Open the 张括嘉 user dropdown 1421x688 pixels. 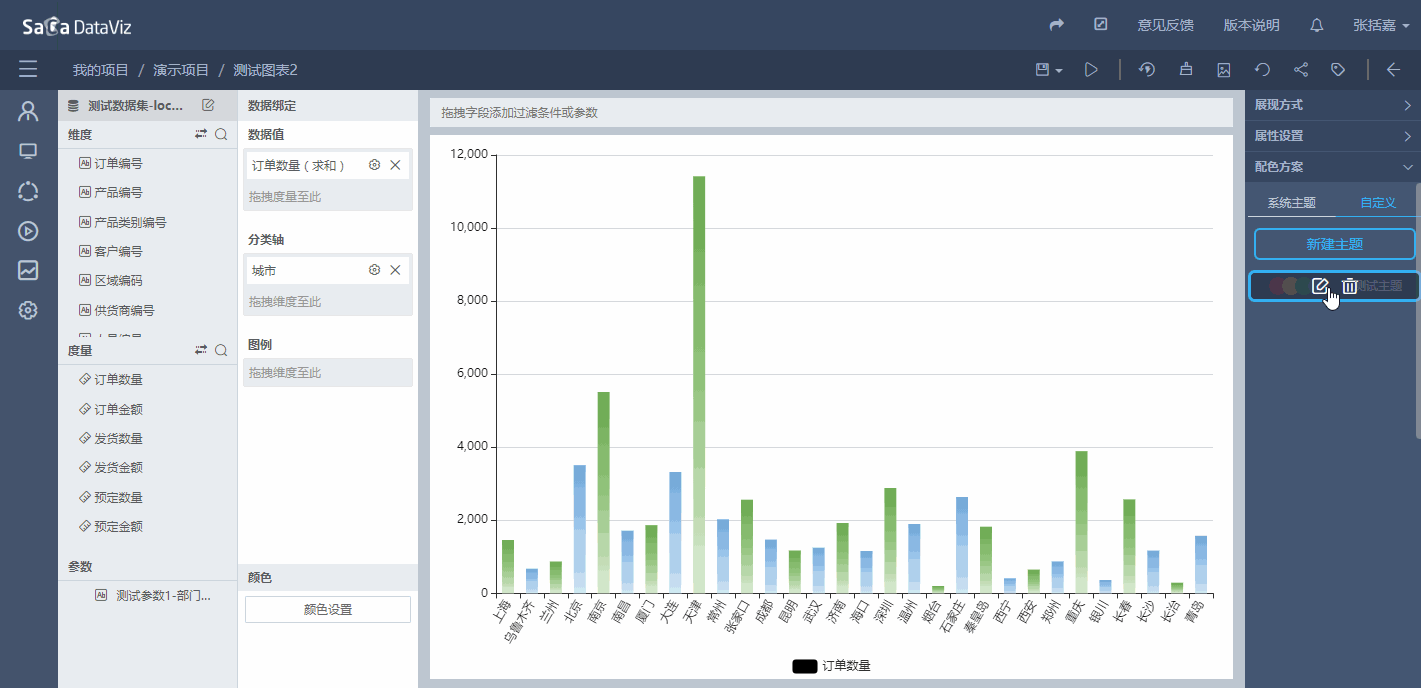[1381, 25]
